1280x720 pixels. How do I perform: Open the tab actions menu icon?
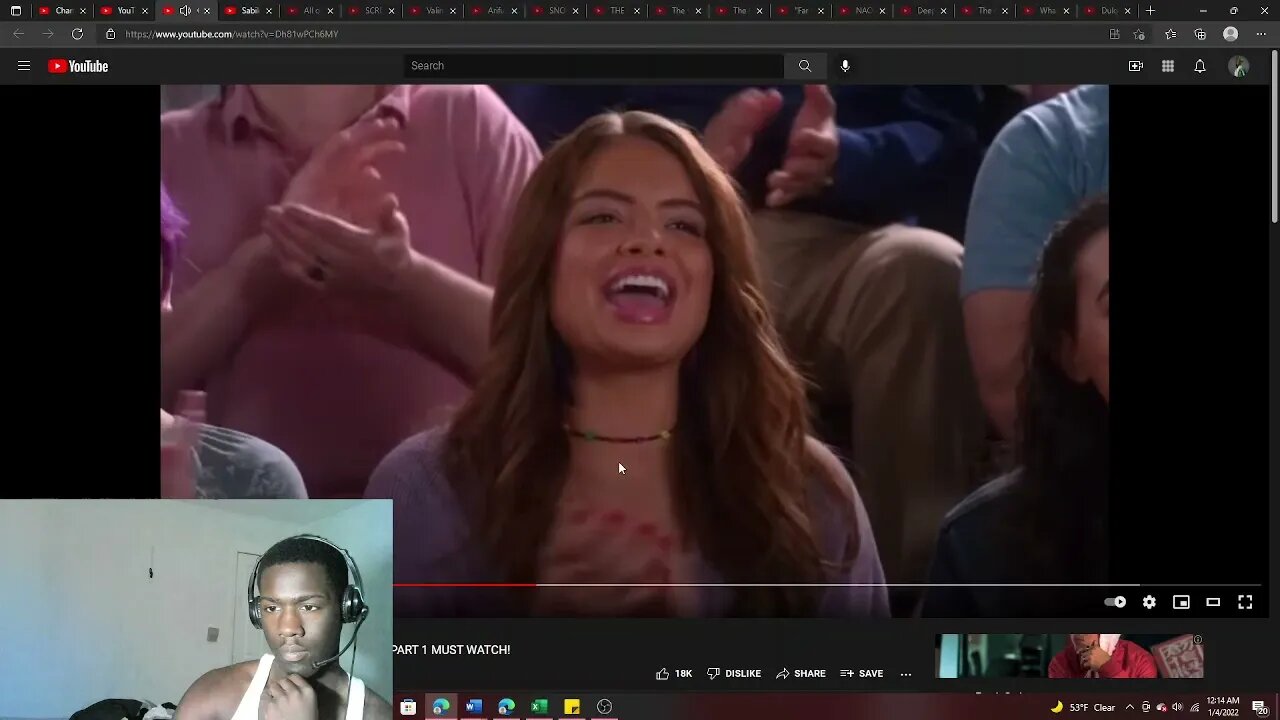click(16, 11)
